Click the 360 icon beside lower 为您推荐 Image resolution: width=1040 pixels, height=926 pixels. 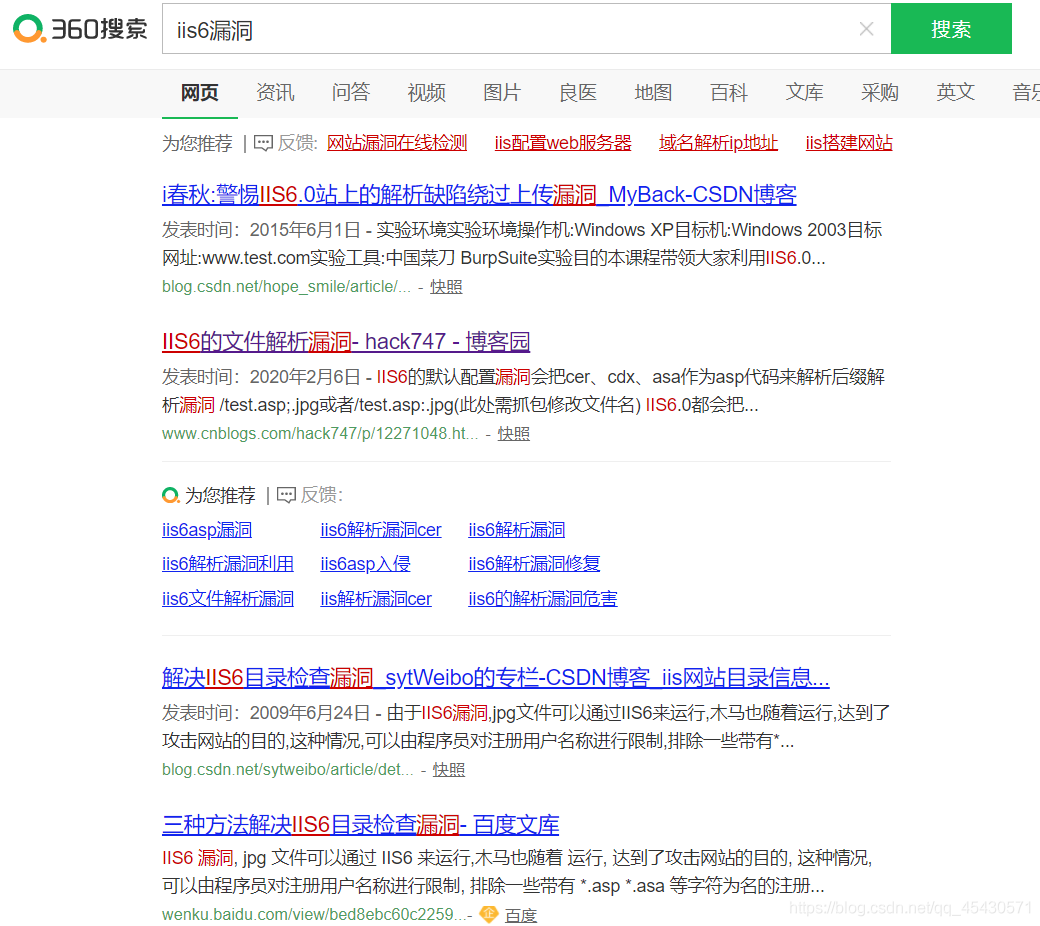pyautogui.click(x=170, y=495)
